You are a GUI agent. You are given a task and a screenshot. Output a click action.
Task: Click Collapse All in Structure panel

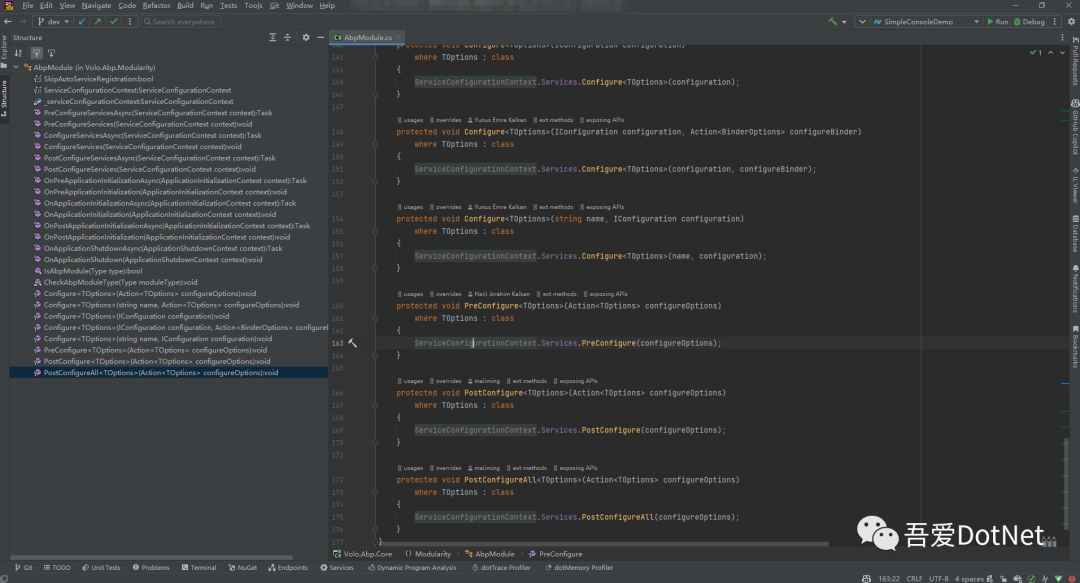(x=287, y=38)
